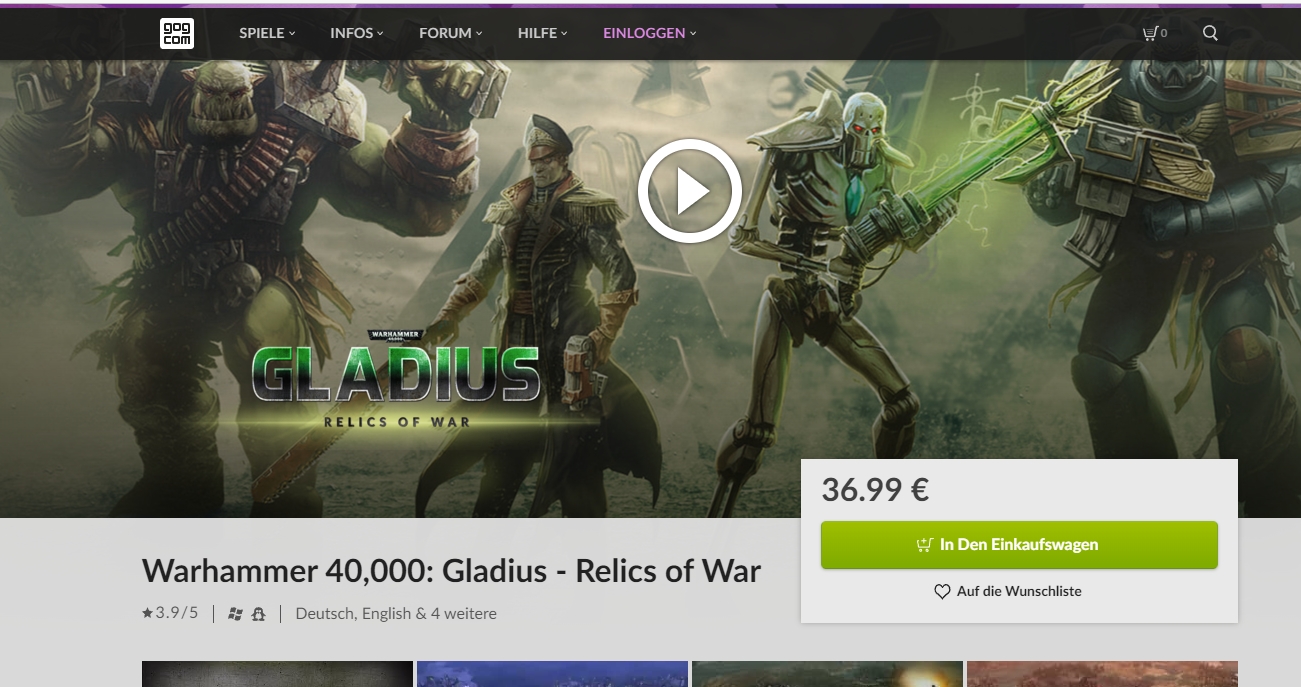Open the shopping cart icon

(x=1151, y=33)
